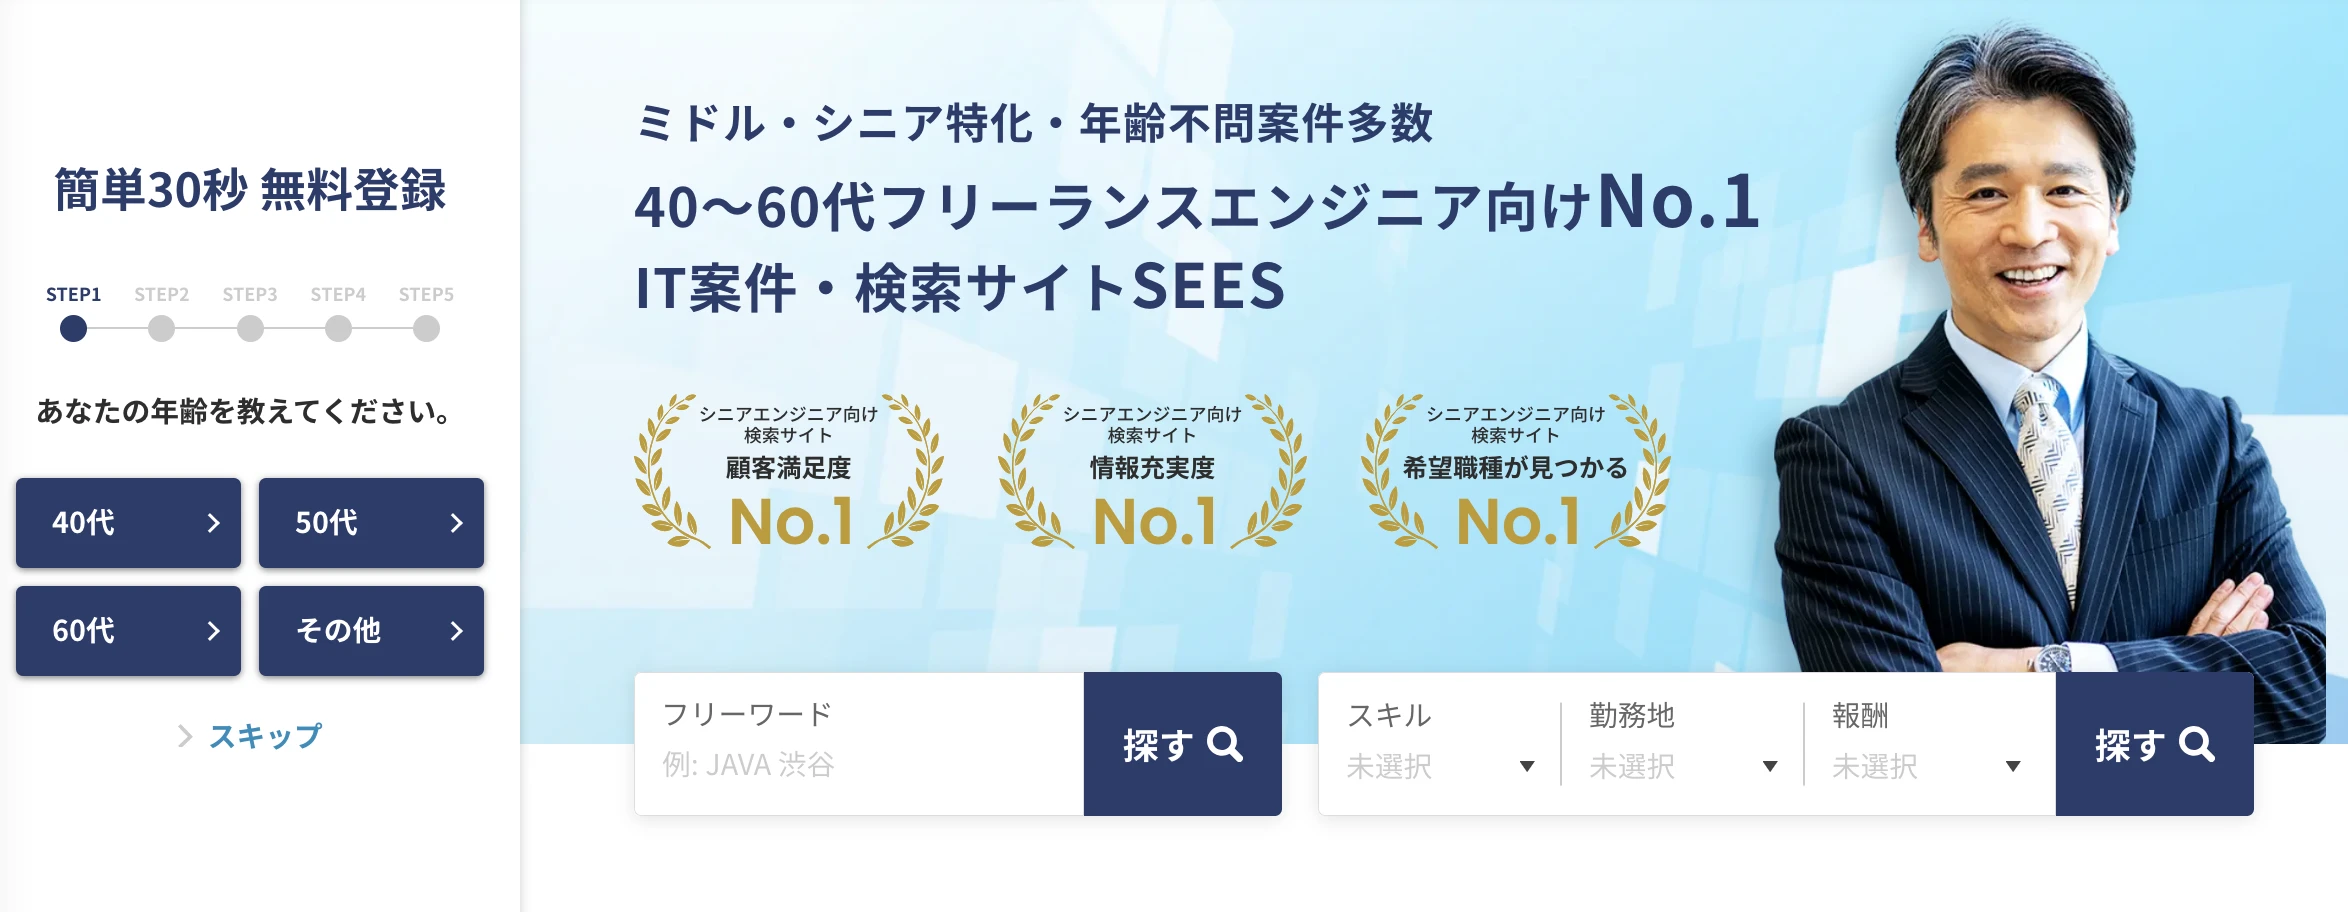This screenshot has height=912, width=2348.
Task: Click the 情報充実度 No.1 laurel badge
Action: click(1152, 472)
